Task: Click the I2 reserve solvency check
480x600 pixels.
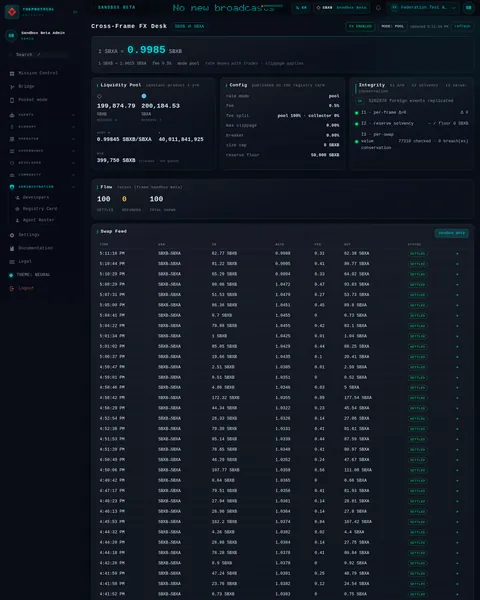Action: (x=411, y=124)
